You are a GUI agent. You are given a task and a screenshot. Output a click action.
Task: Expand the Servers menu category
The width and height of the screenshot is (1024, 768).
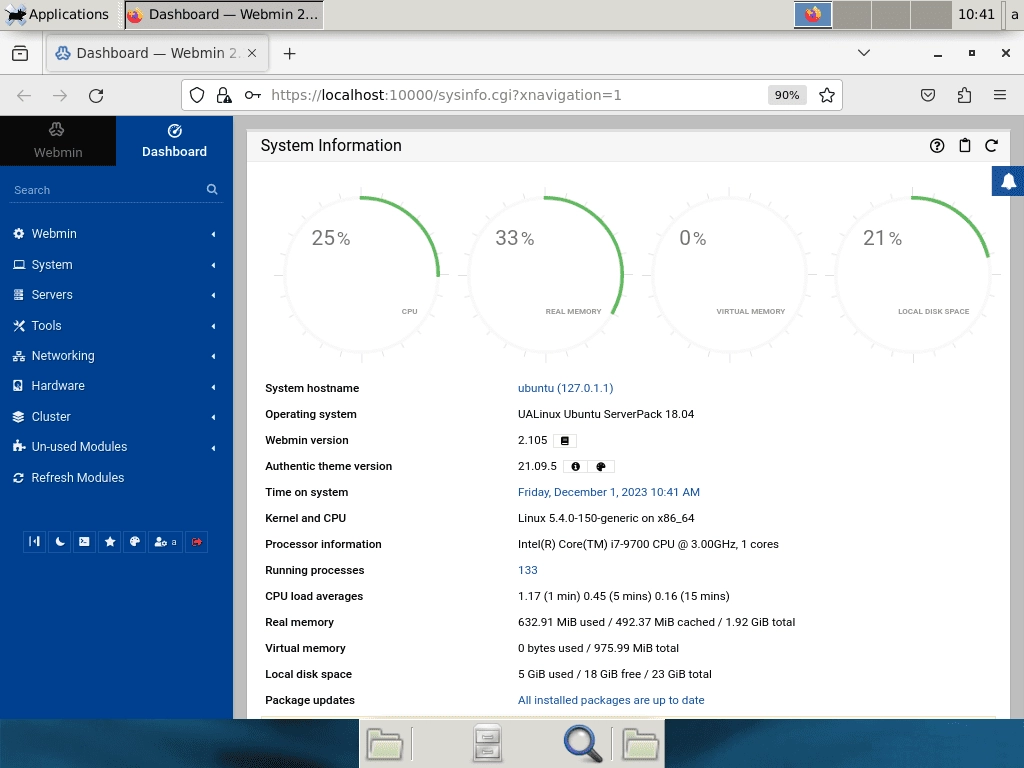click(x=116, y=295)
